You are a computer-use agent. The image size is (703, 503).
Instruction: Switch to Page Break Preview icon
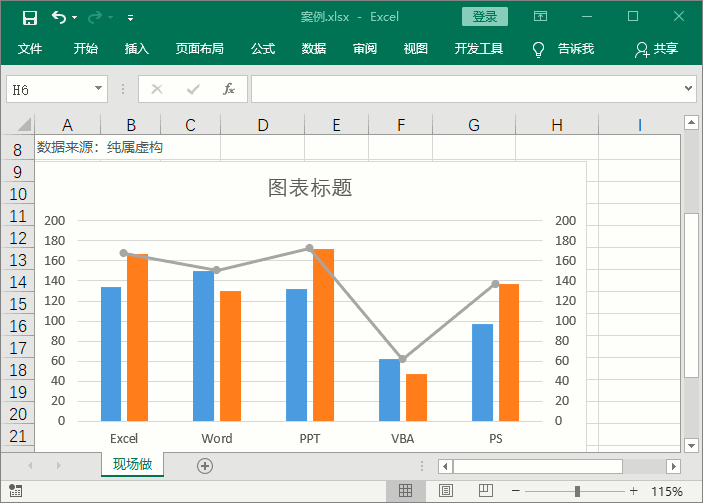pyautogui.click(x=485, y=491)
